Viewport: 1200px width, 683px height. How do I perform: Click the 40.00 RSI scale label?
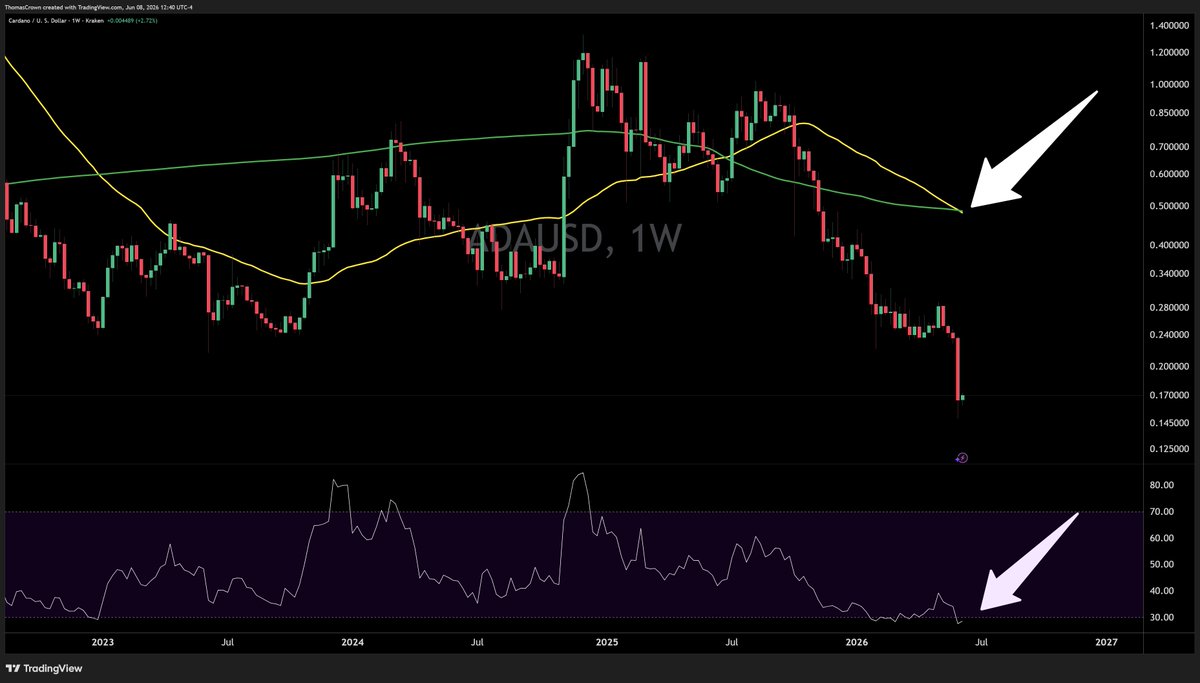1161,591
